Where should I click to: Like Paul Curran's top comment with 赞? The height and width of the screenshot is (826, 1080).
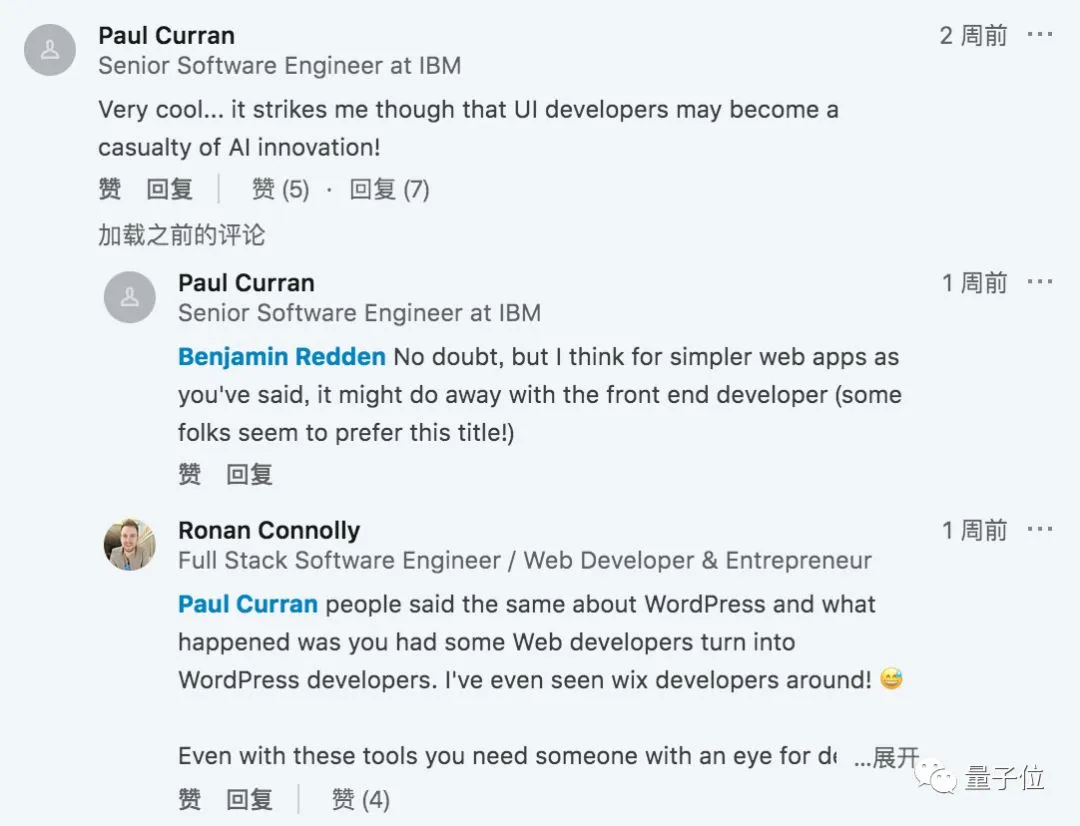click(110, 189)
